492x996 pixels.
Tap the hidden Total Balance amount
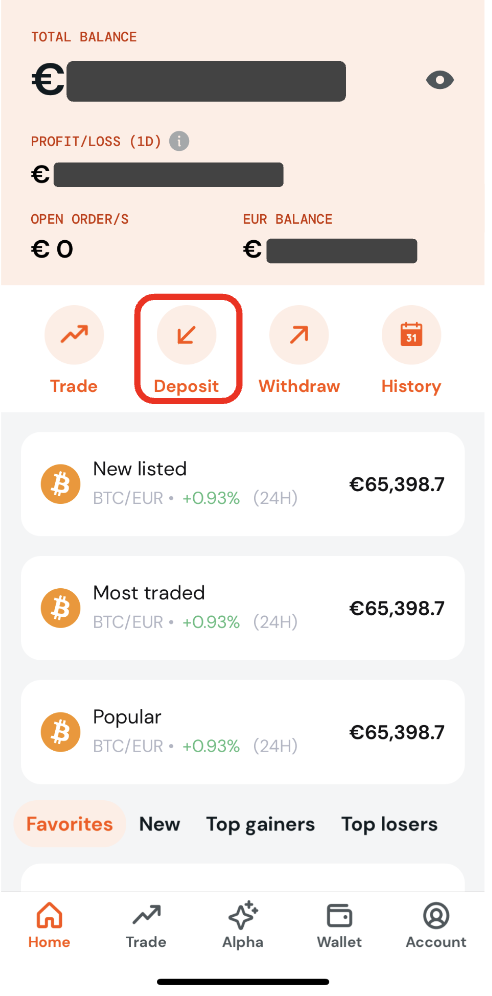click(x=206, y=81)
